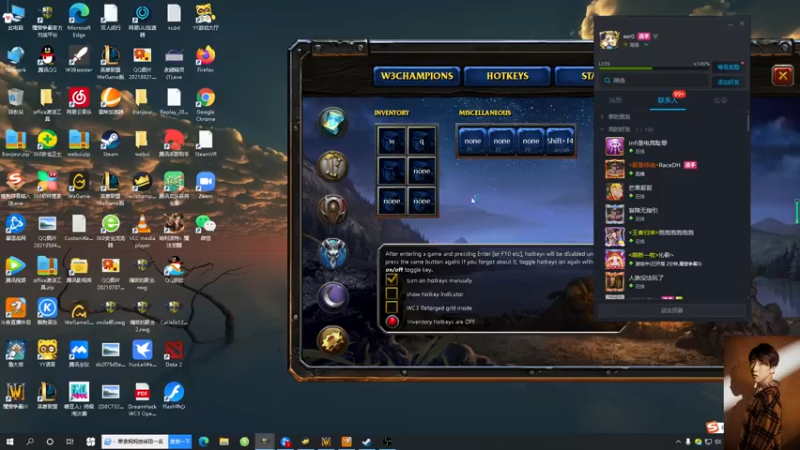This screenshot has width=800, height=450.
Task: Launch Firefox from the desktop
Action: [x=205, y=59]
